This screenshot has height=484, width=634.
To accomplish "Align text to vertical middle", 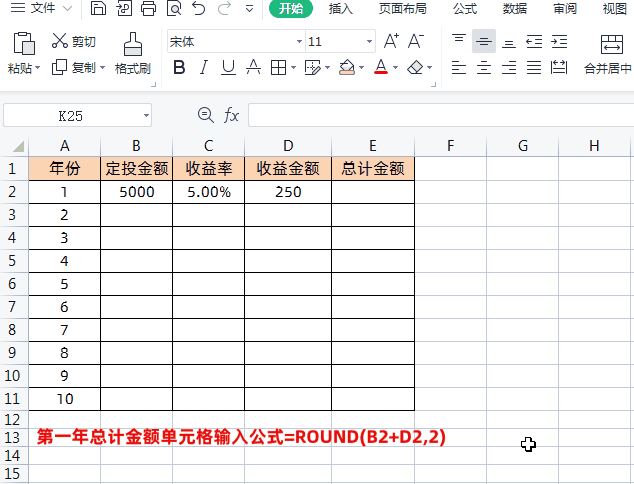I will tap(484, 41).
